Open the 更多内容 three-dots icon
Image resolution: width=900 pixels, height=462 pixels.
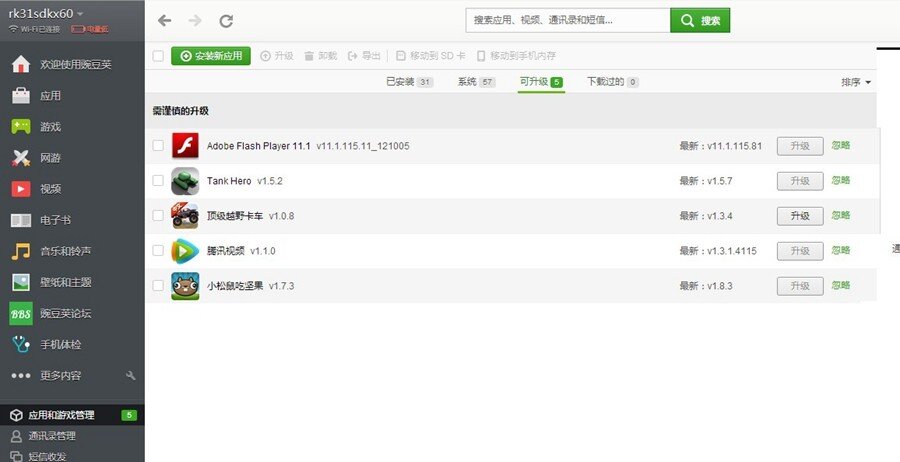pyautogui.click(x=21, y=376)
